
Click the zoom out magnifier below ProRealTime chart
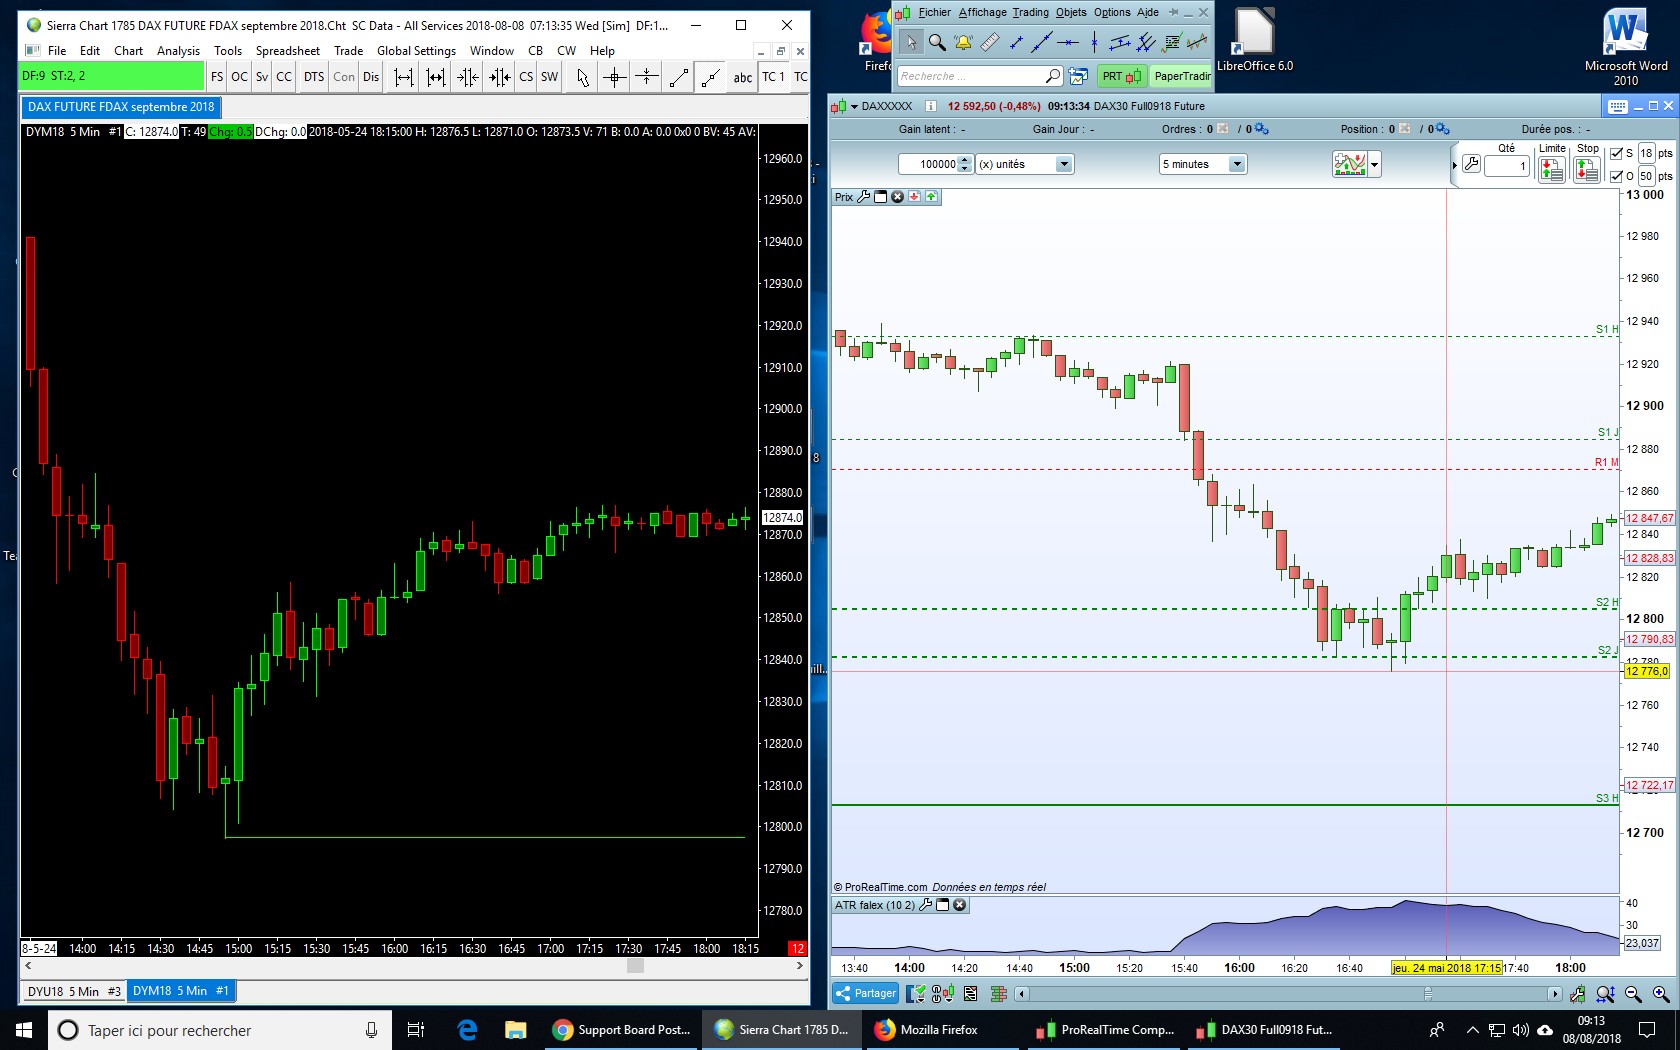[1633, 994]
